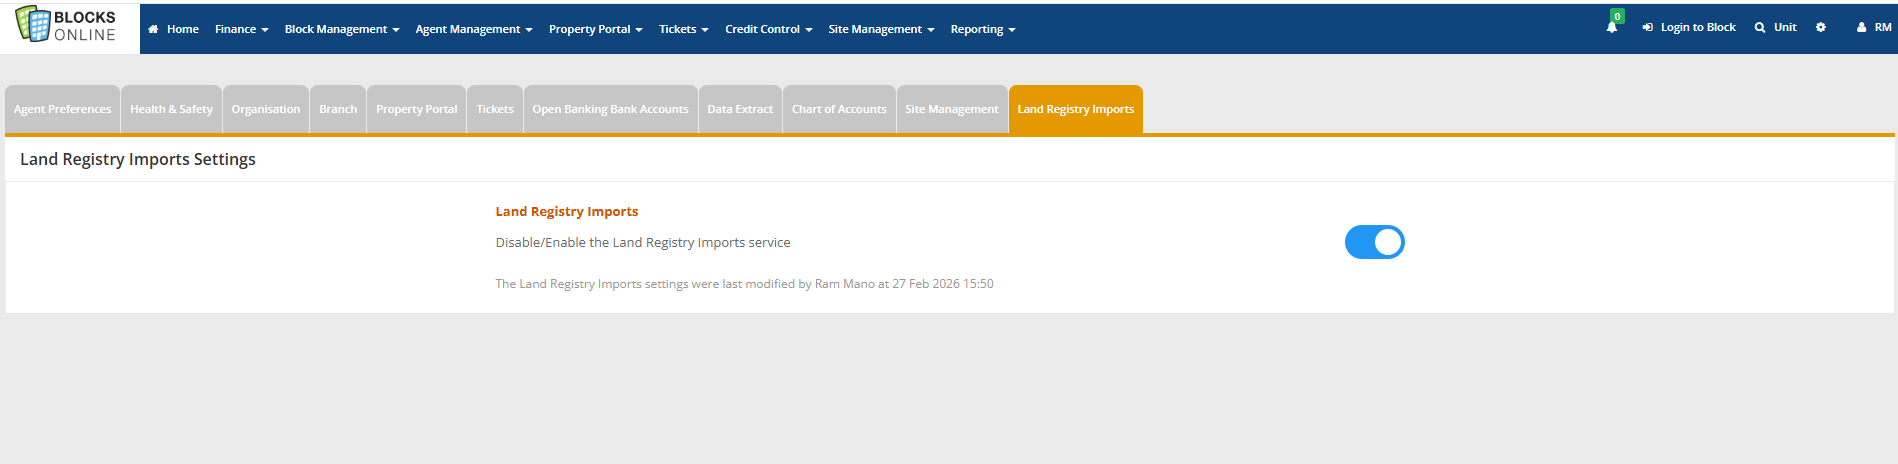
Task: Click the Unit search option
Action: coord(1776,28)
